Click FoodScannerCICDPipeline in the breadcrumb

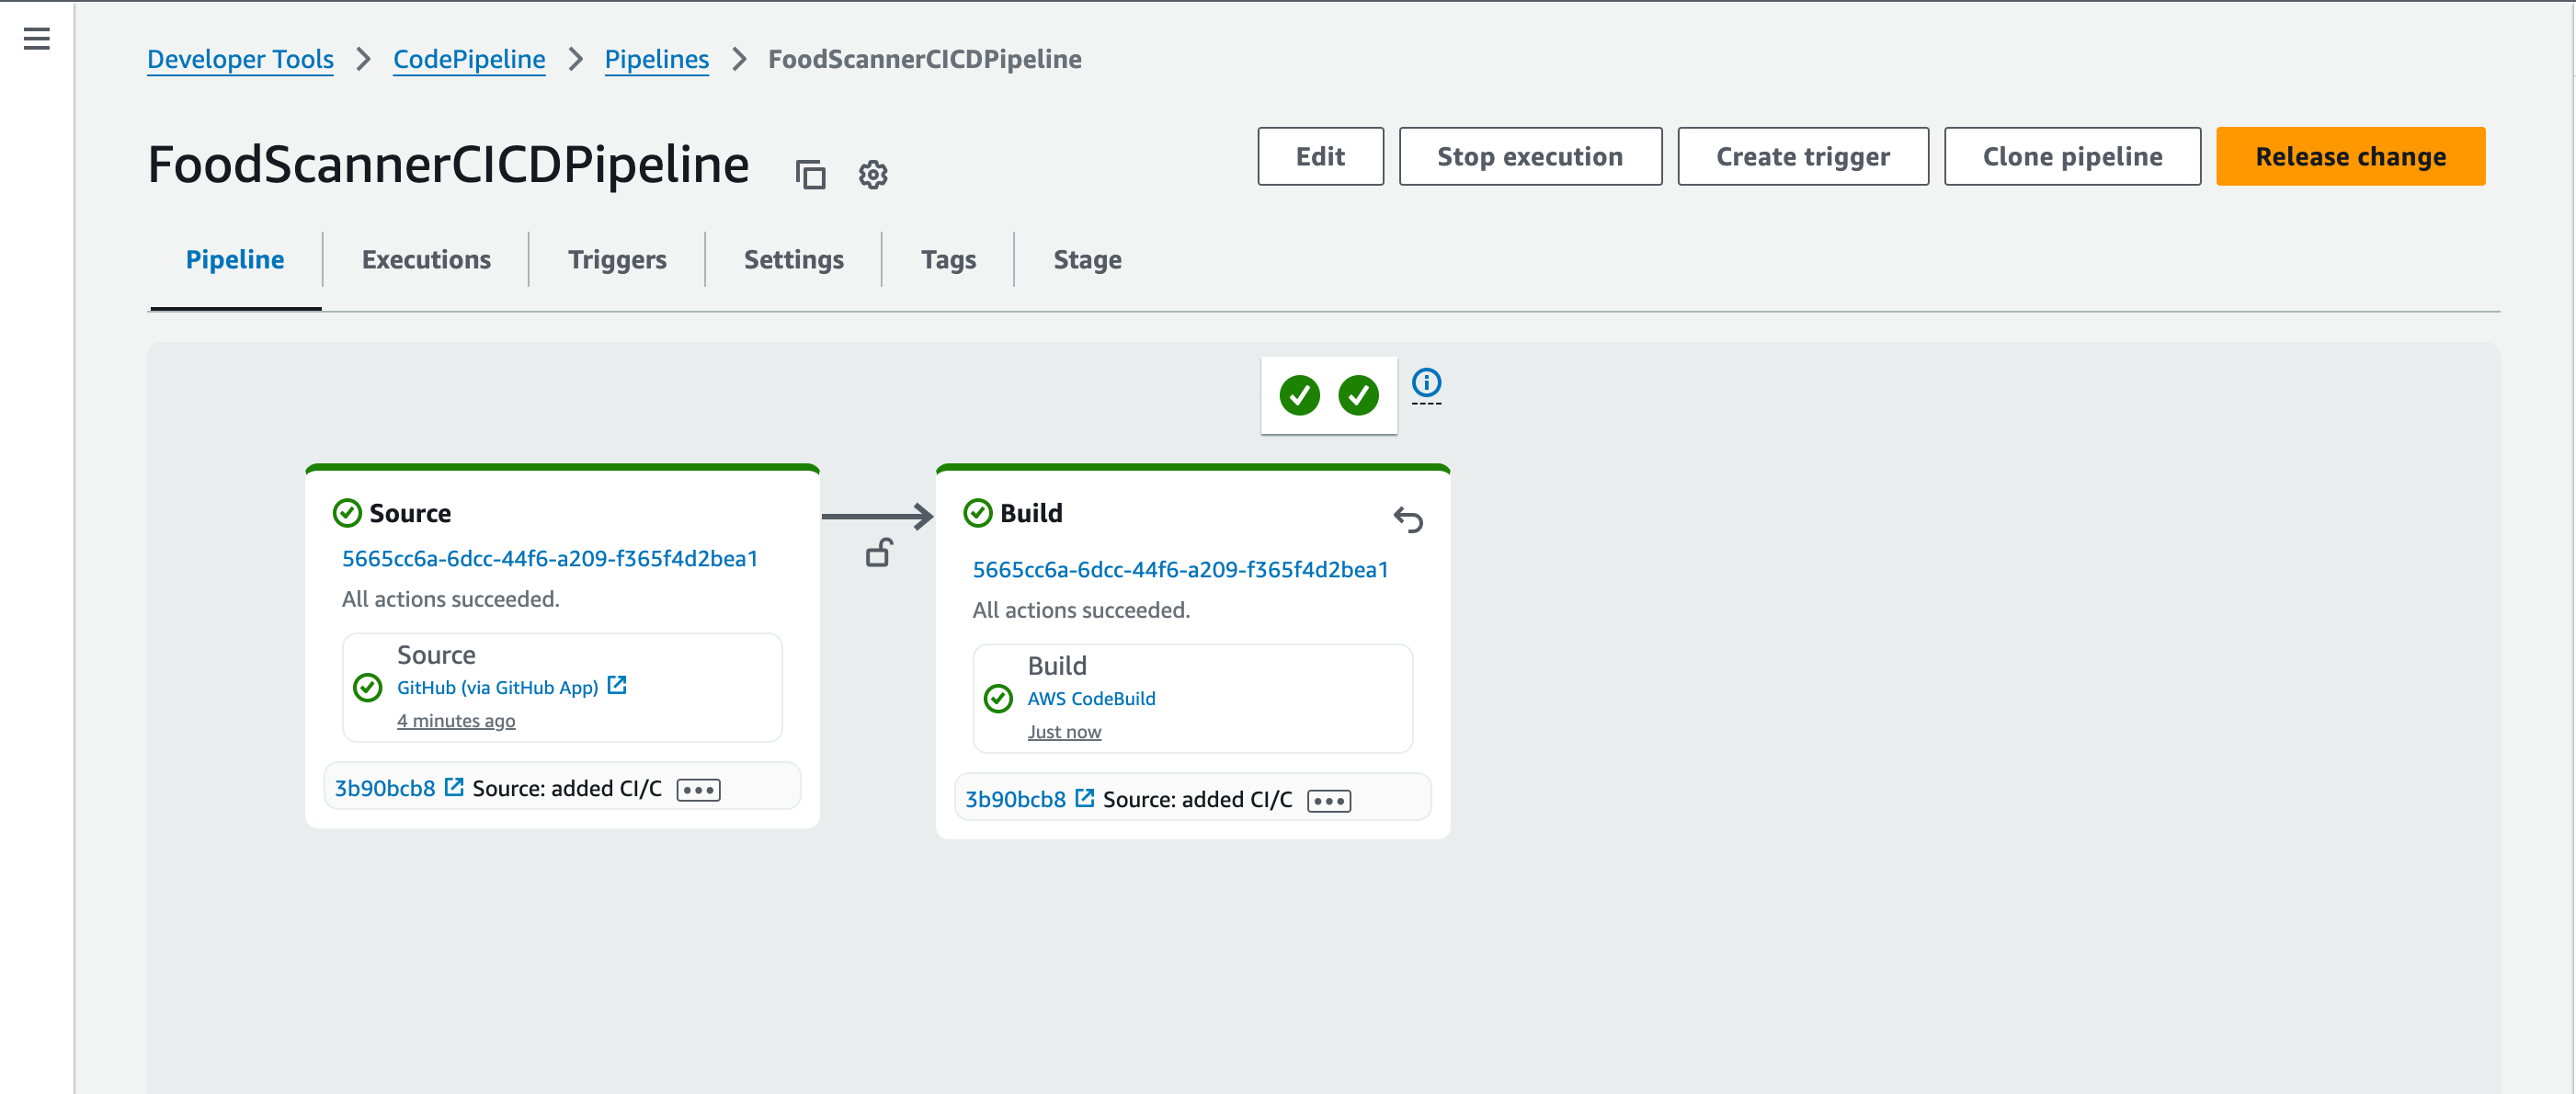(x=925, y=60)
